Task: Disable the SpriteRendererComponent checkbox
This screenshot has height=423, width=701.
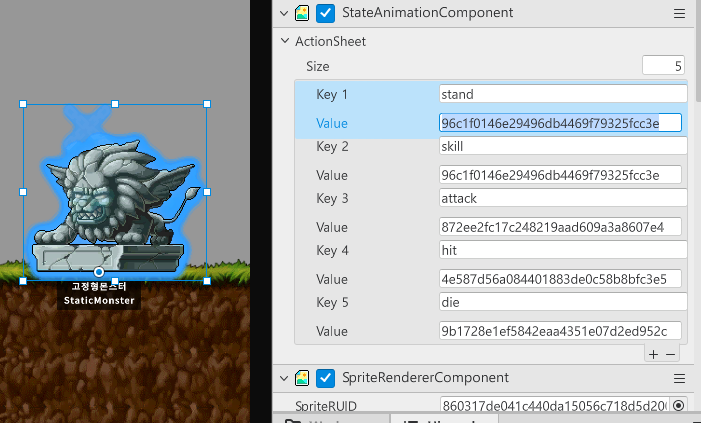Action: pos(325,378)
